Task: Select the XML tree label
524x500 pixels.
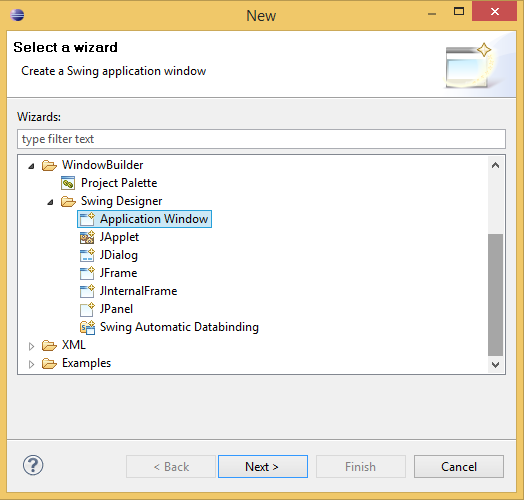Action: 74,346
